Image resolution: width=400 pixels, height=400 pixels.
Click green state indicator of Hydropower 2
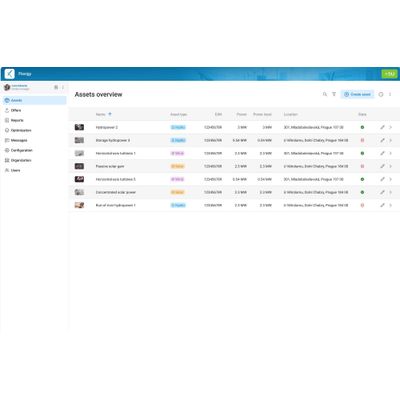[x=362, y=127]
